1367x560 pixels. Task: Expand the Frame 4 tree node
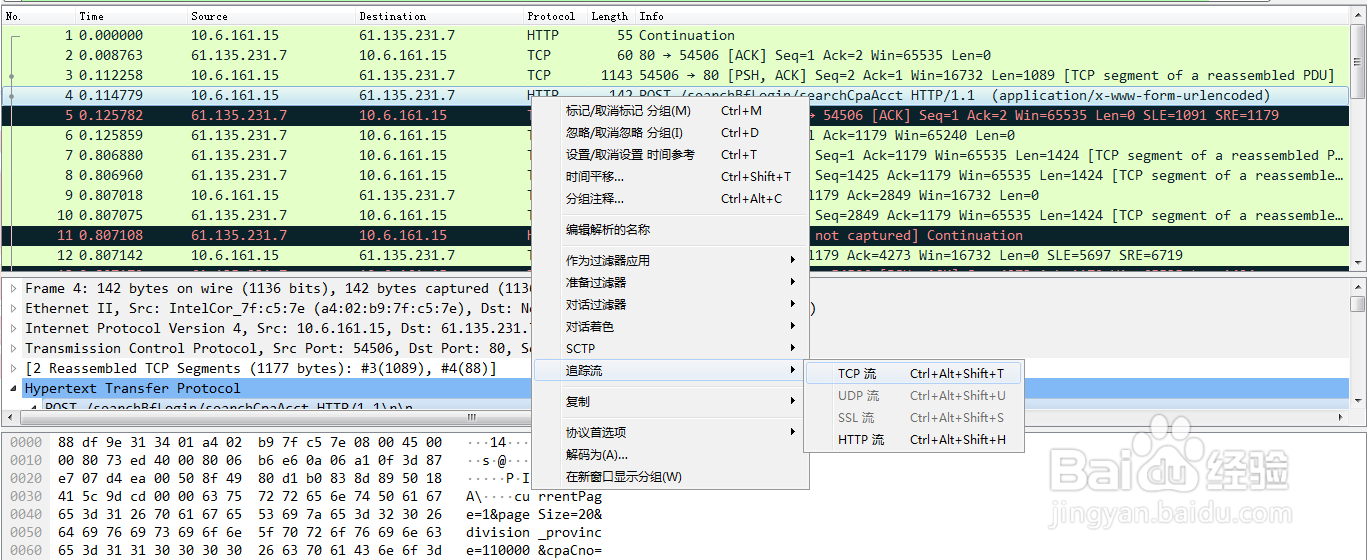pos(12,289)
